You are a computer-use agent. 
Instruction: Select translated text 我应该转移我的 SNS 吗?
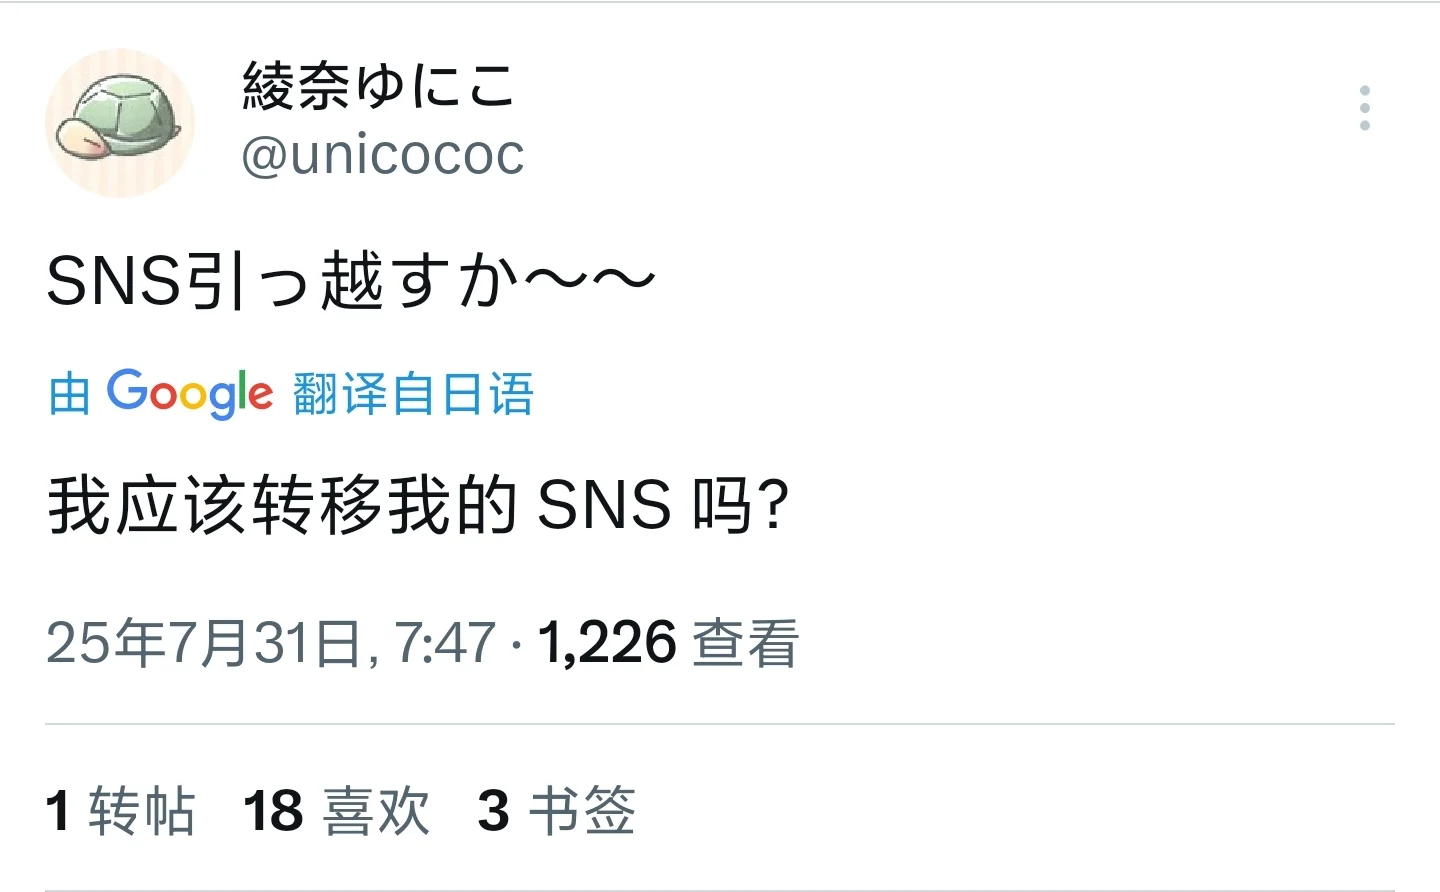coord(418,505)
